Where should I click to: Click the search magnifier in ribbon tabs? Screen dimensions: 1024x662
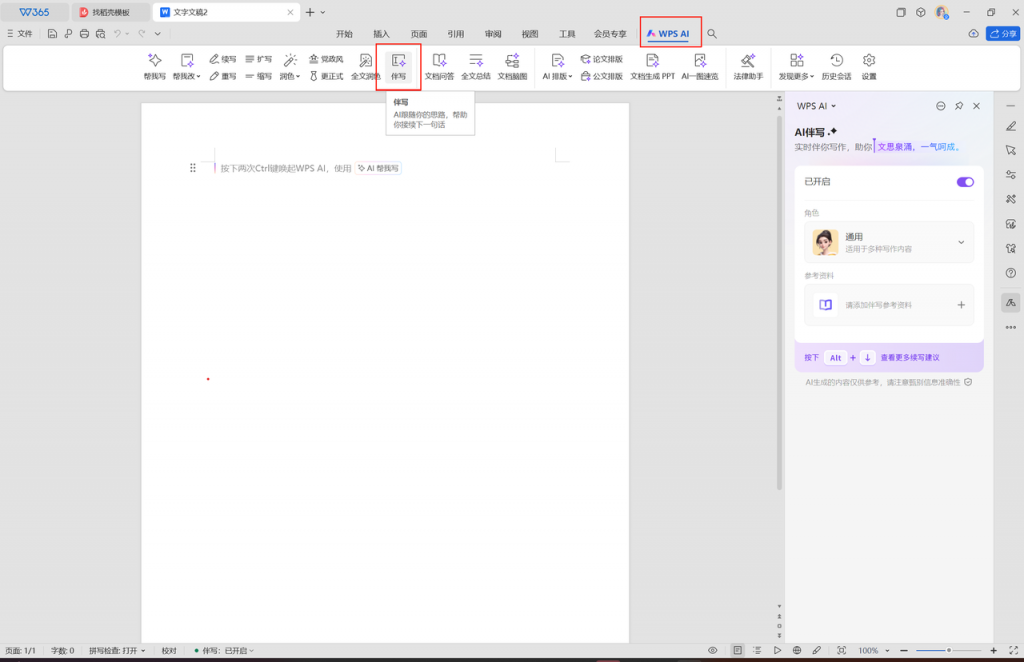tap(712, 33)
